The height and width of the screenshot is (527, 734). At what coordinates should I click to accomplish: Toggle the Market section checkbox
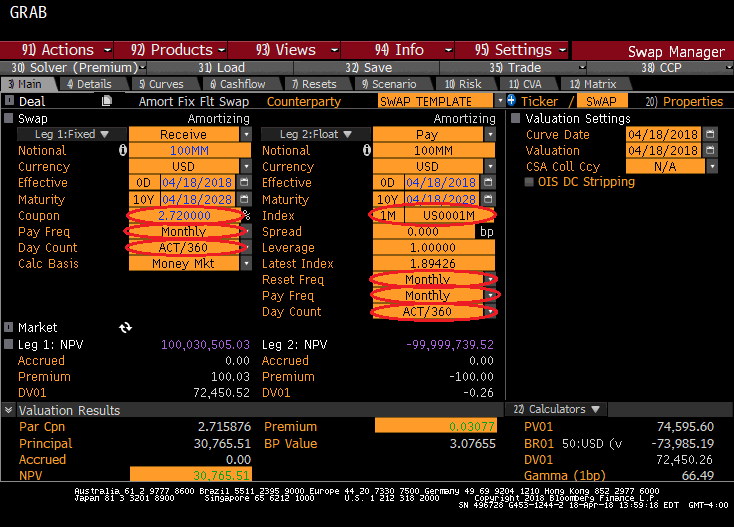click(8, 327)
